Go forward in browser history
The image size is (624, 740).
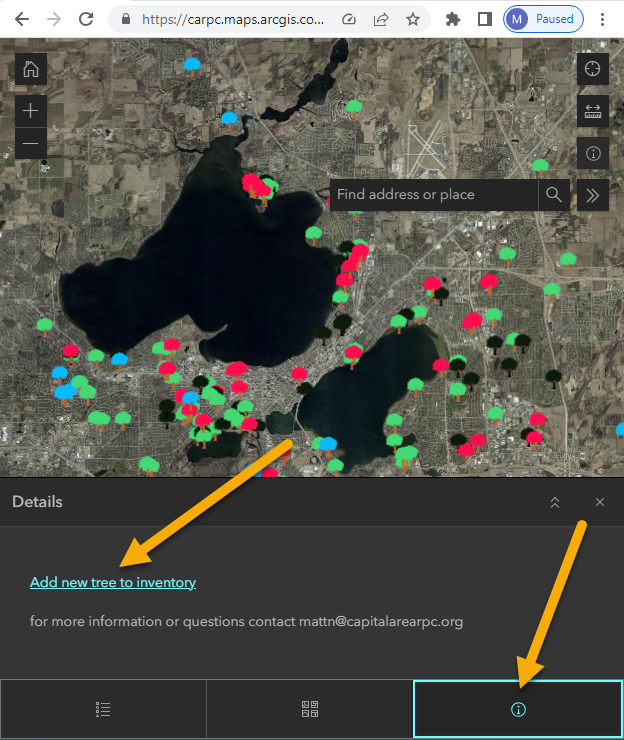click(54, 19)
